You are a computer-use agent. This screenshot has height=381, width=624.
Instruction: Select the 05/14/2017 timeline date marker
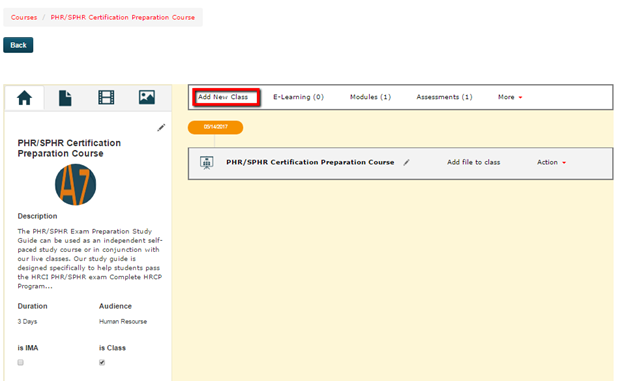coord(215,127)
